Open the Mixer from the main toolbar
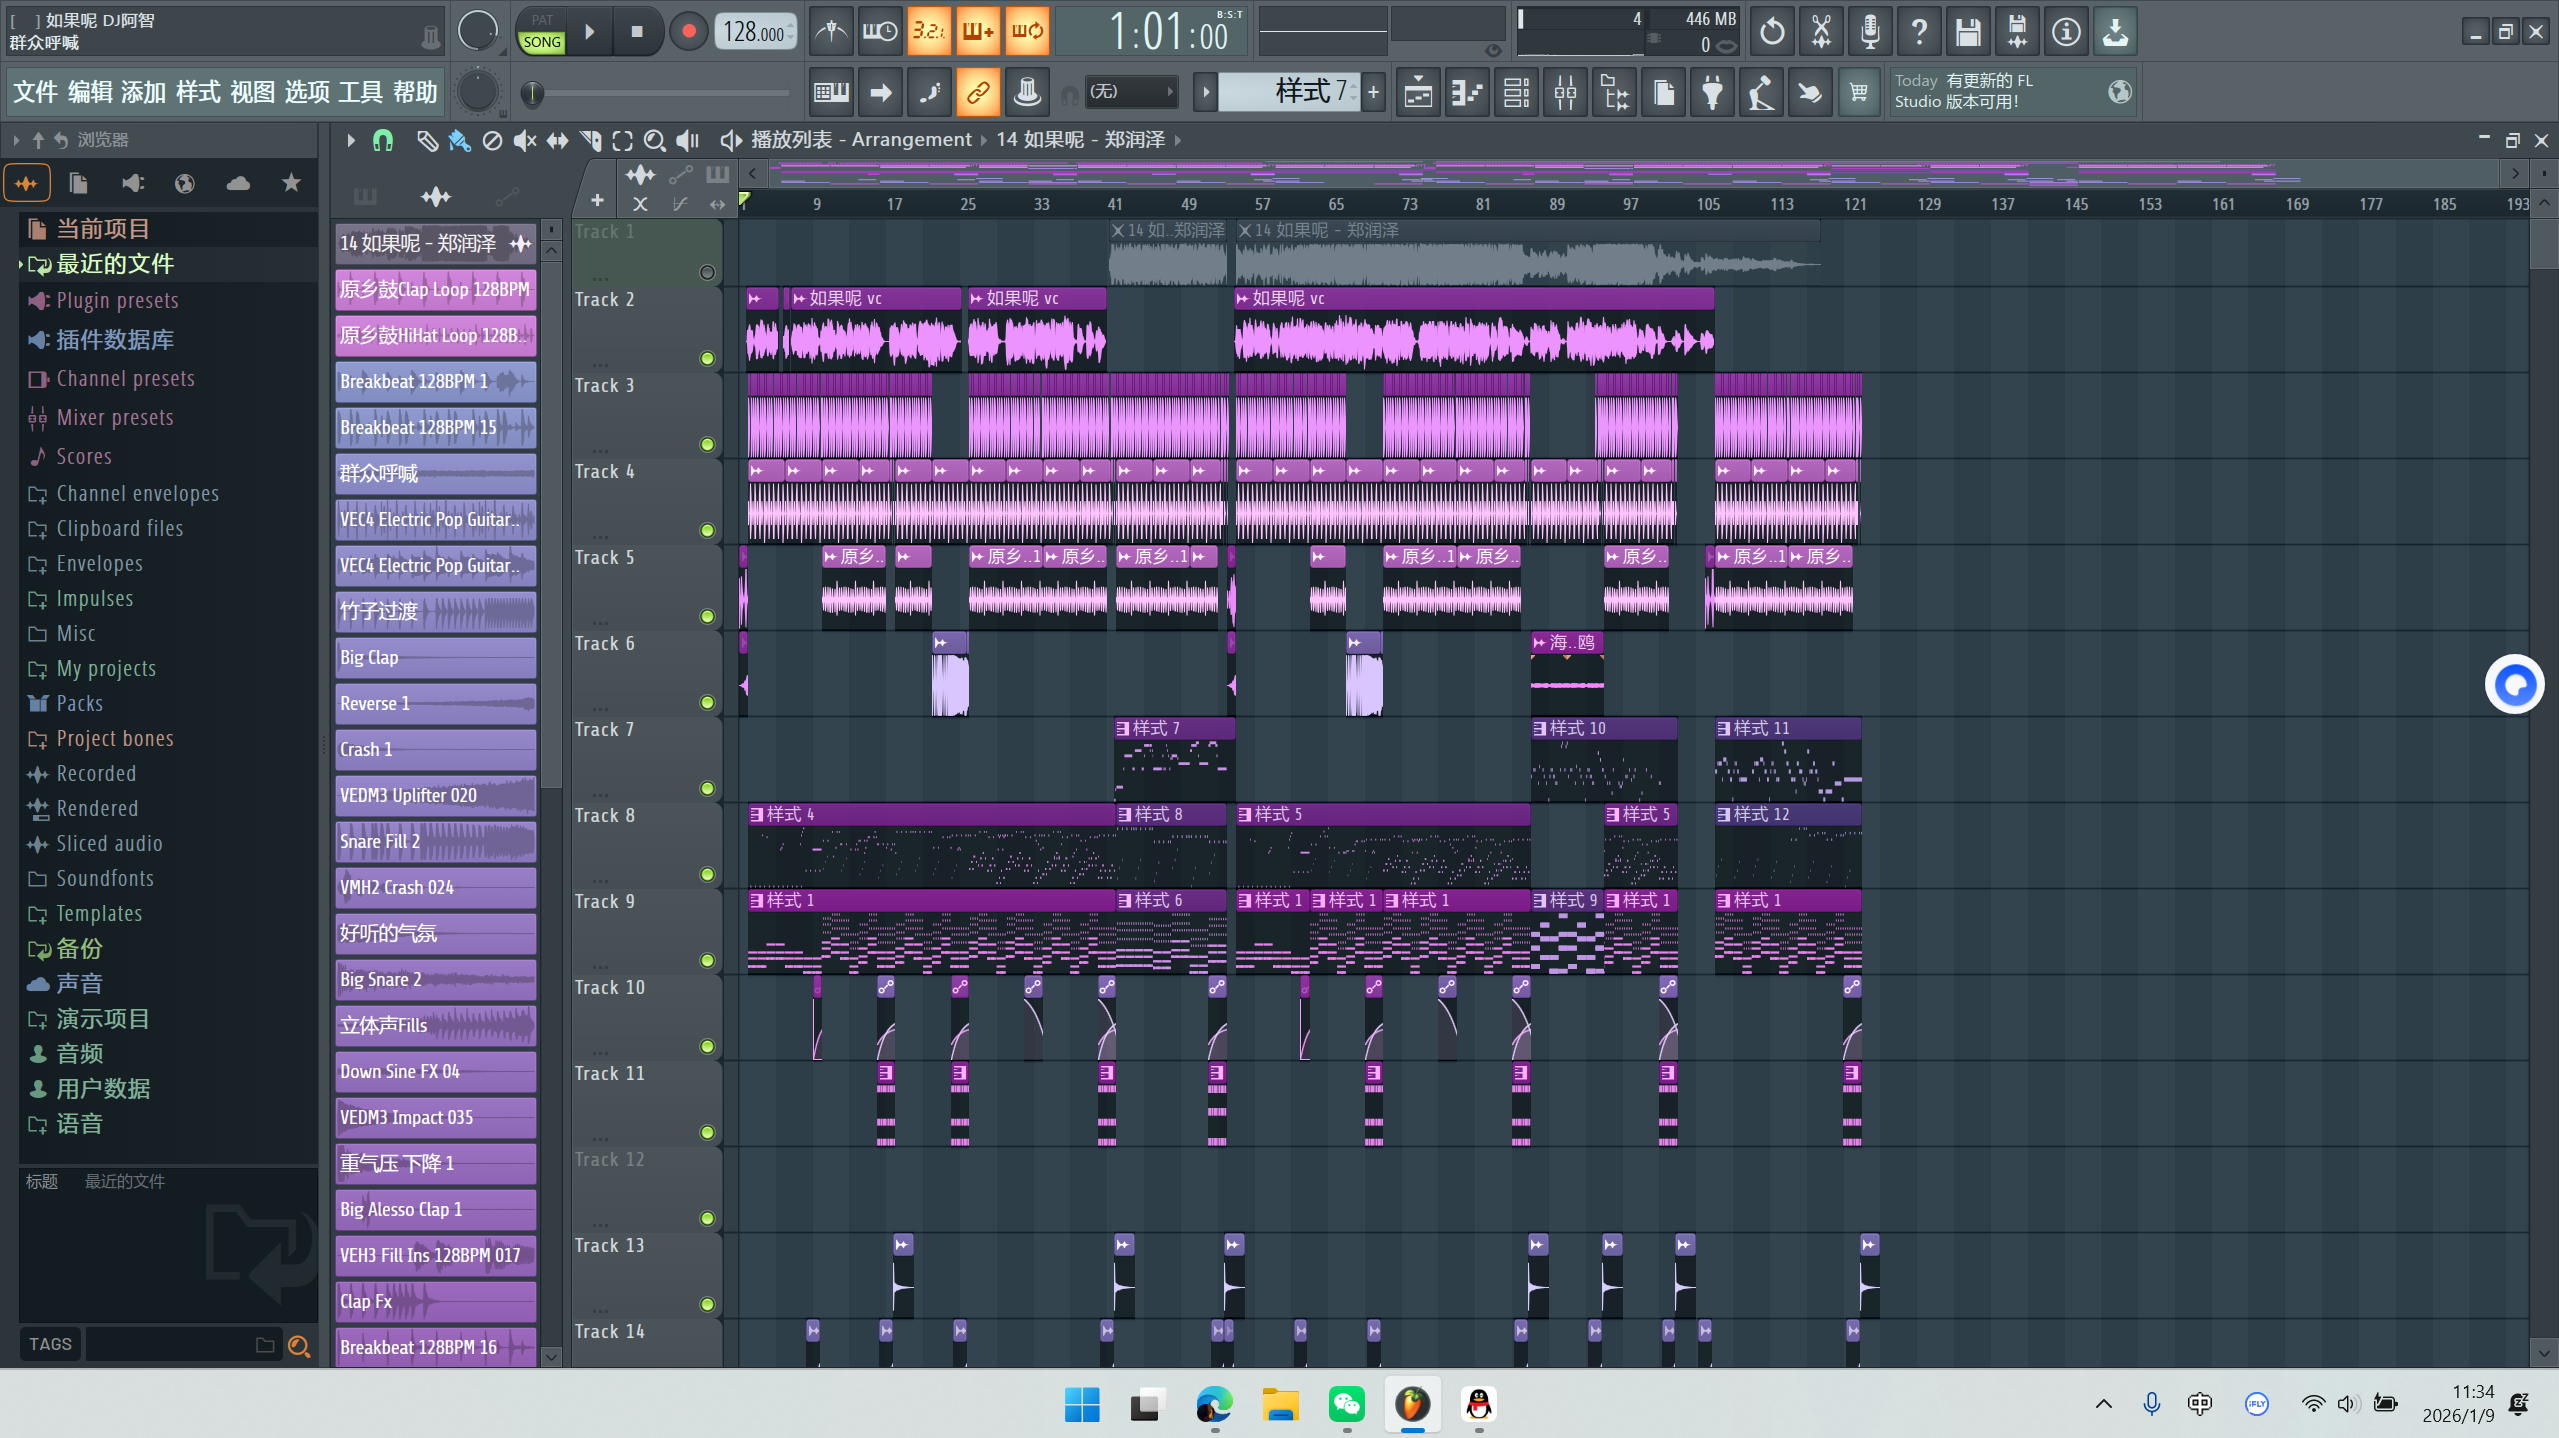Screen dimensions: 2559x1438 coord(1566,92)
